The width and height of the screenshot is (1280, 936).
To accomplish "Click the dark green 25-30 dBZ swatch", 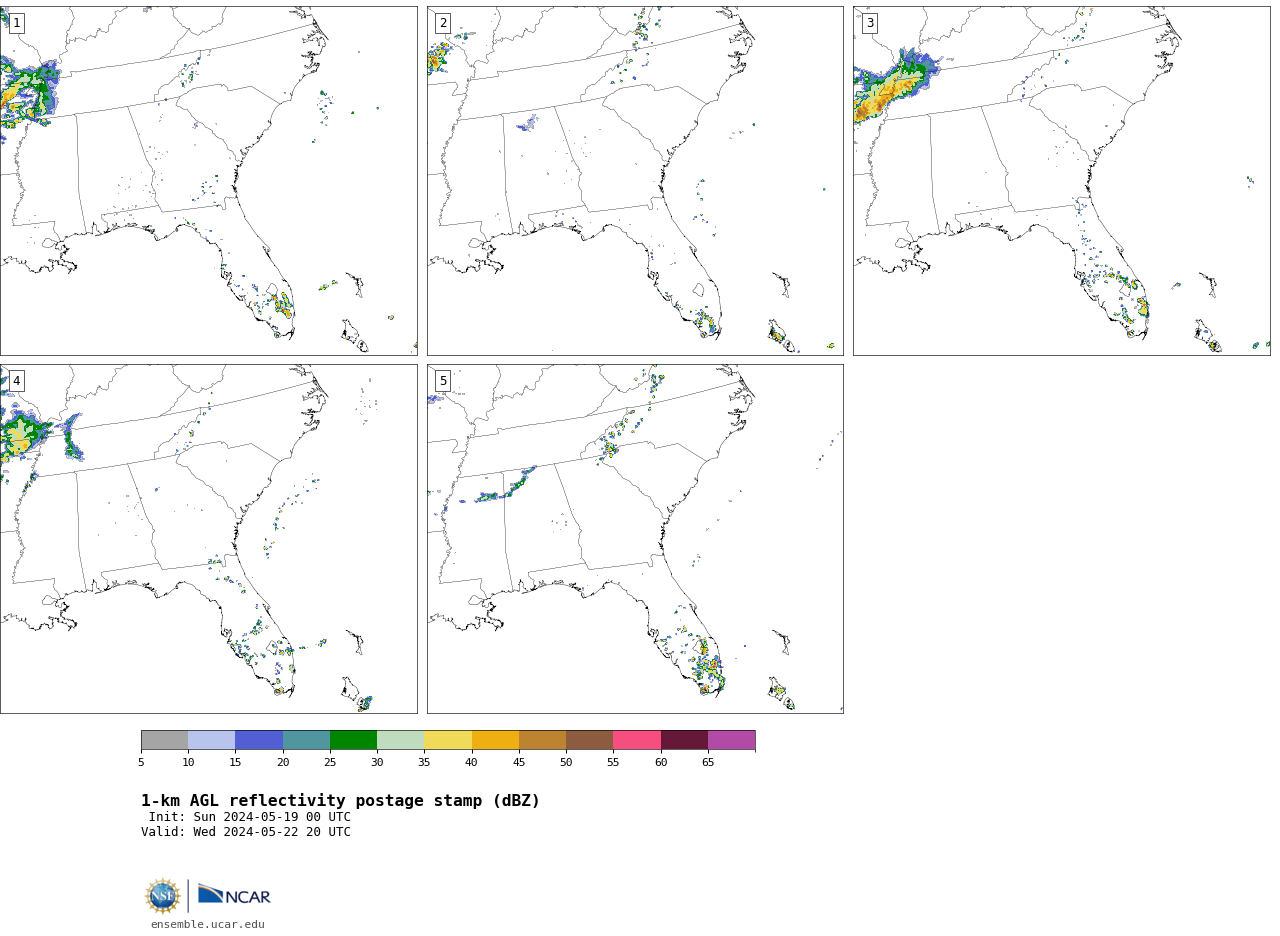I will coord(353,740).
